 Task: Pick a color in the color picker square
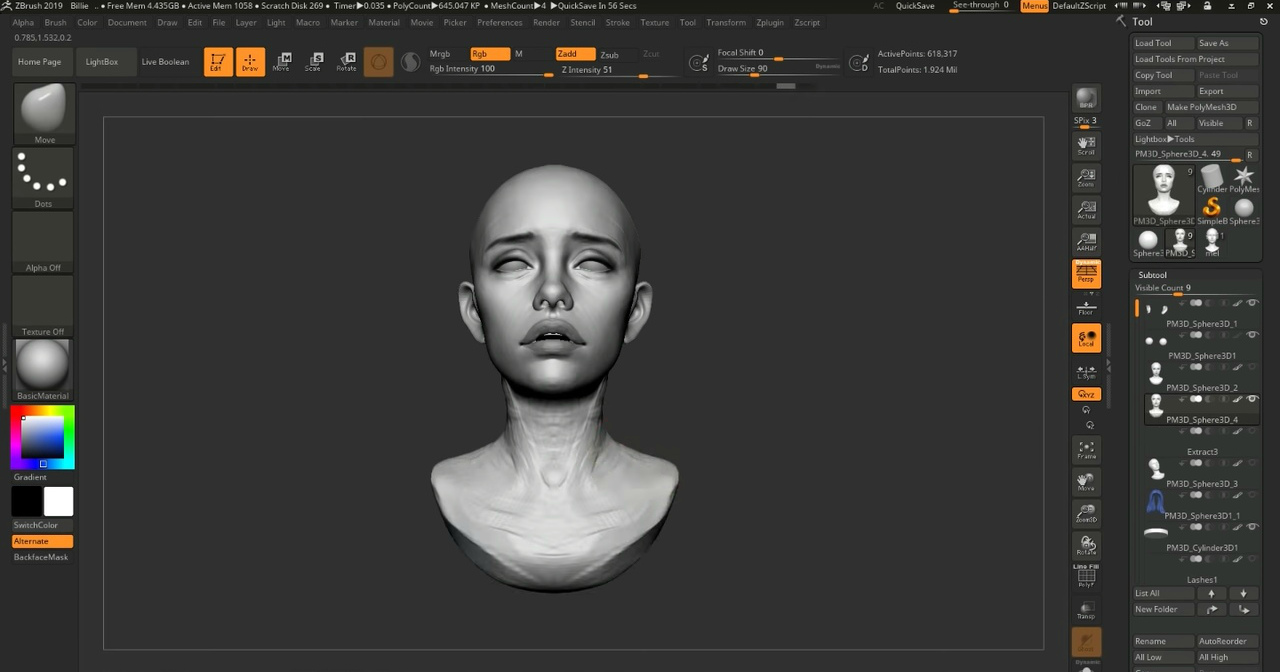pyautogui.click(x=43, y=437)
